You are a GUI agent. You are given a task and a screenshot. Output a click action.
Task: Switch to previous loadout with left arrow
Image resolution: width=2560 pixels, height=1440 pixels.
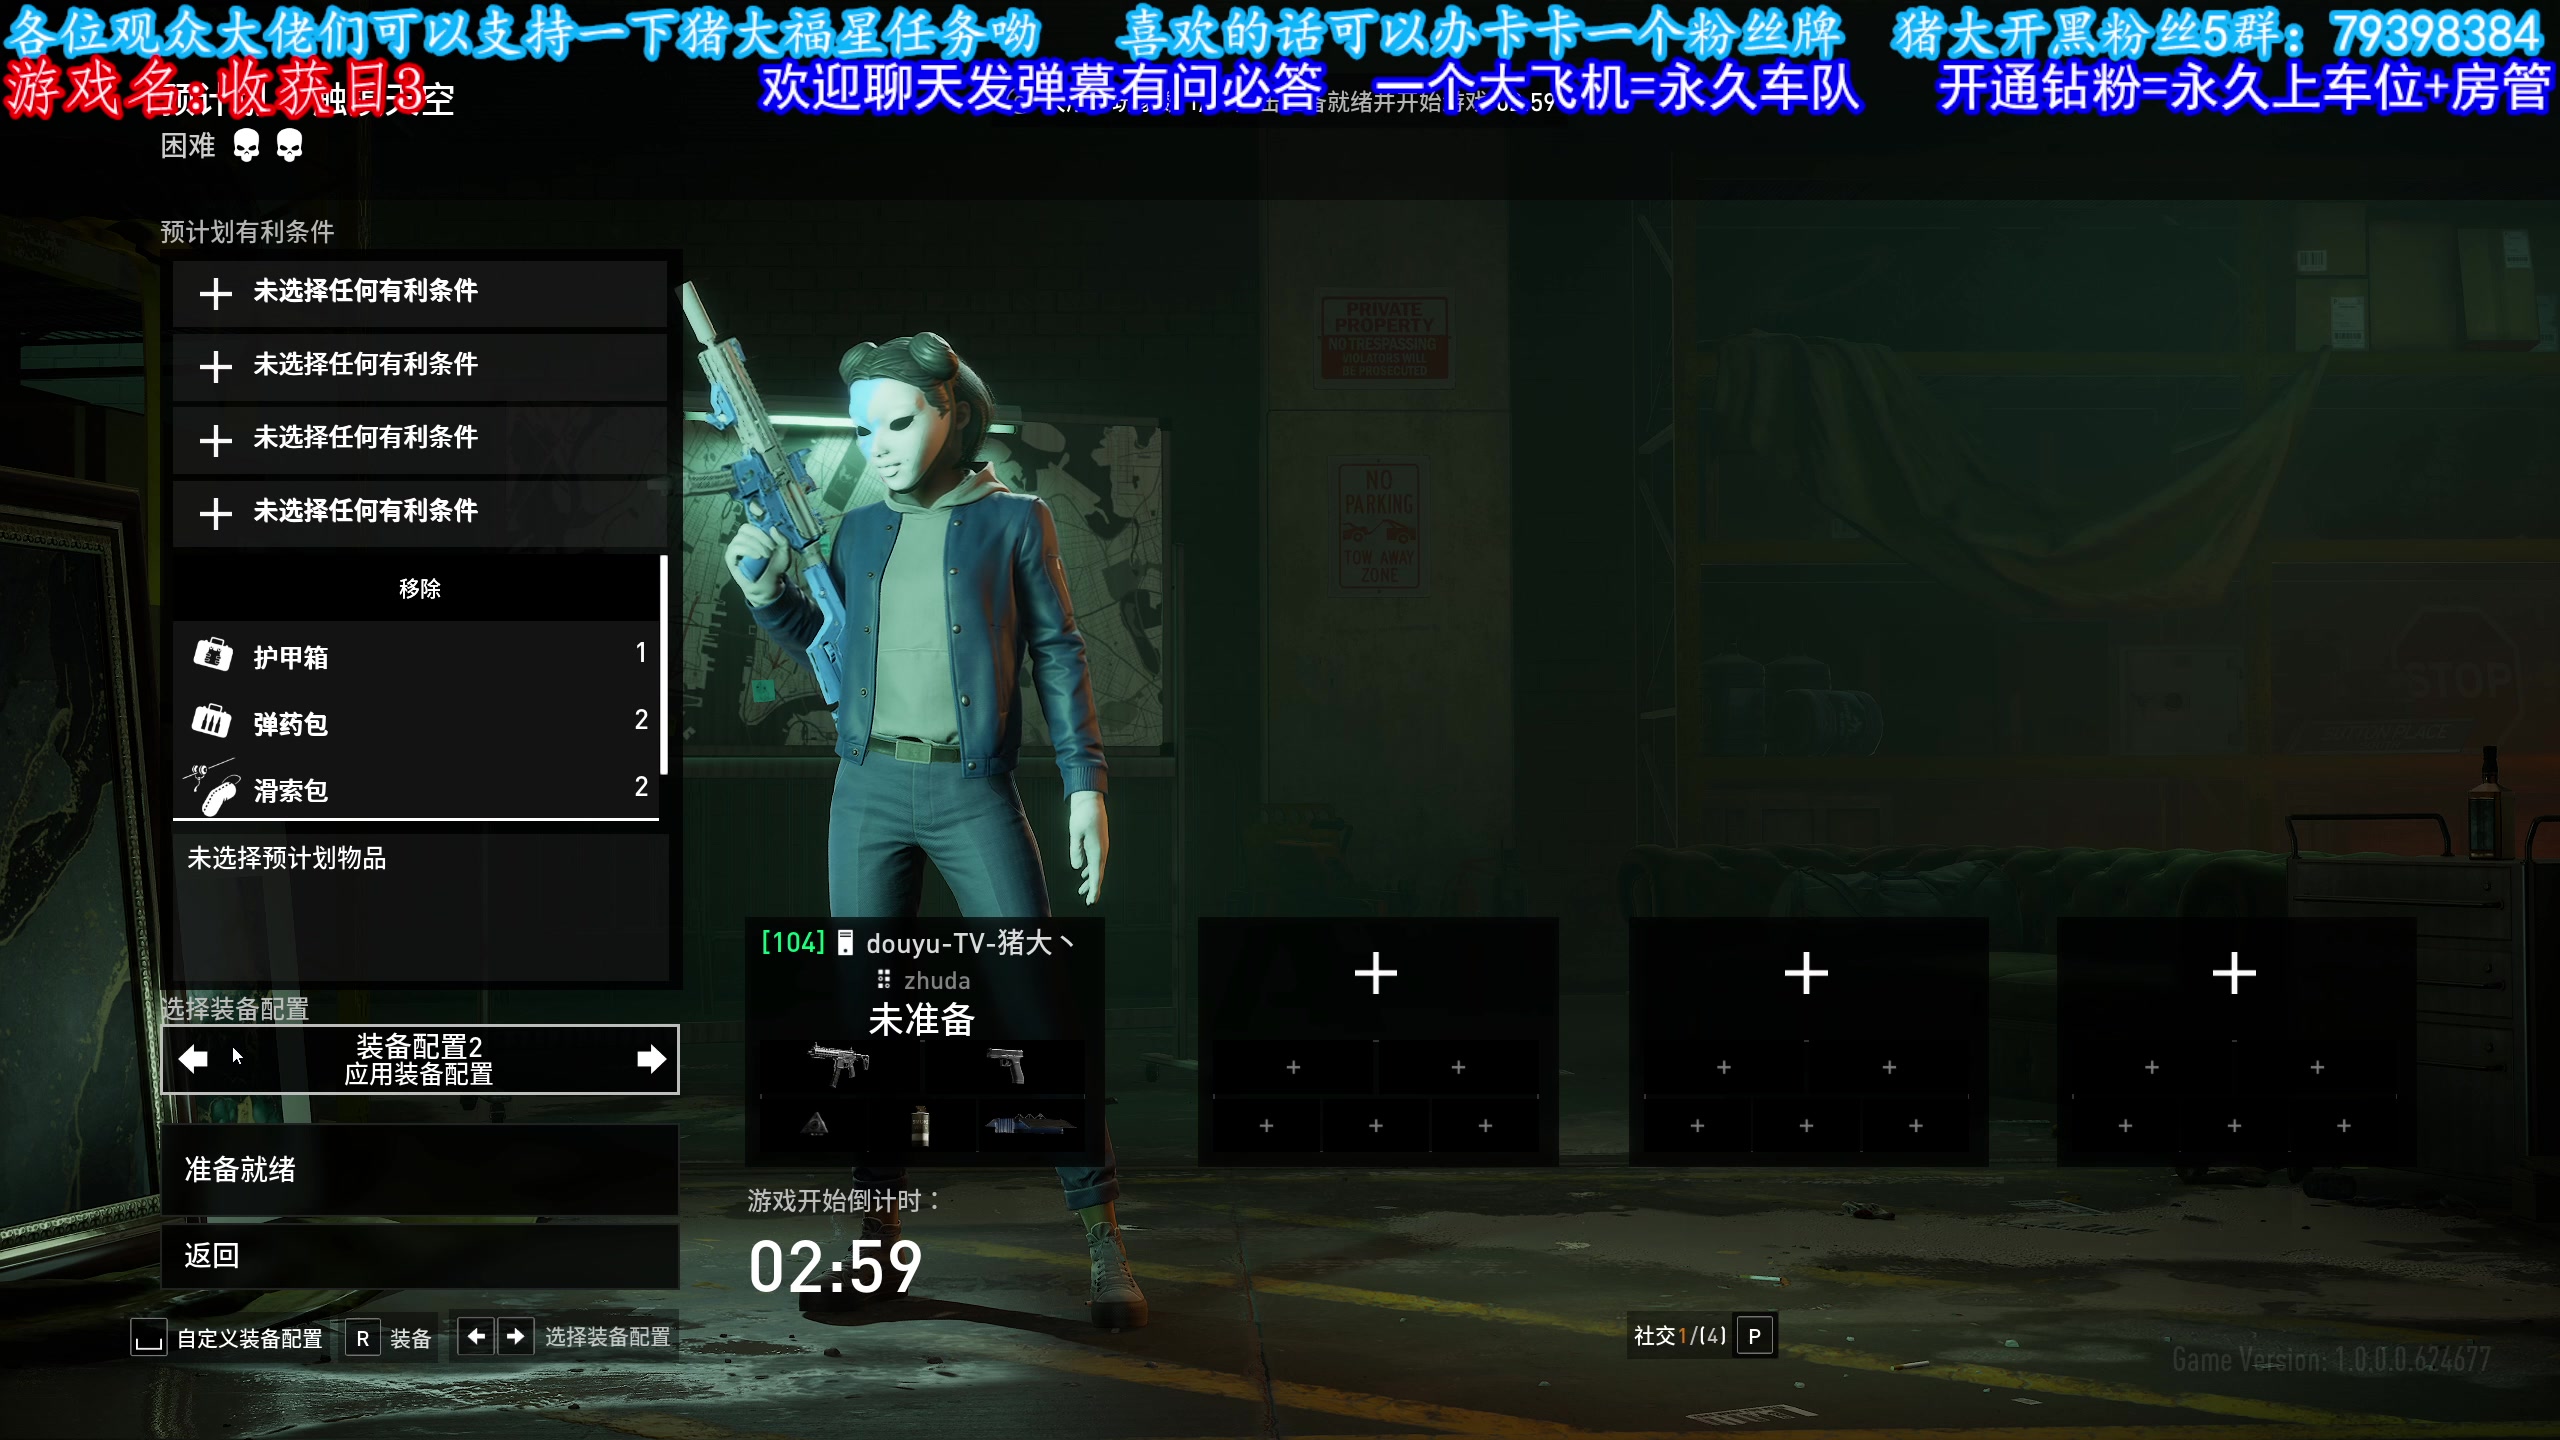(x=193, y=1058)
